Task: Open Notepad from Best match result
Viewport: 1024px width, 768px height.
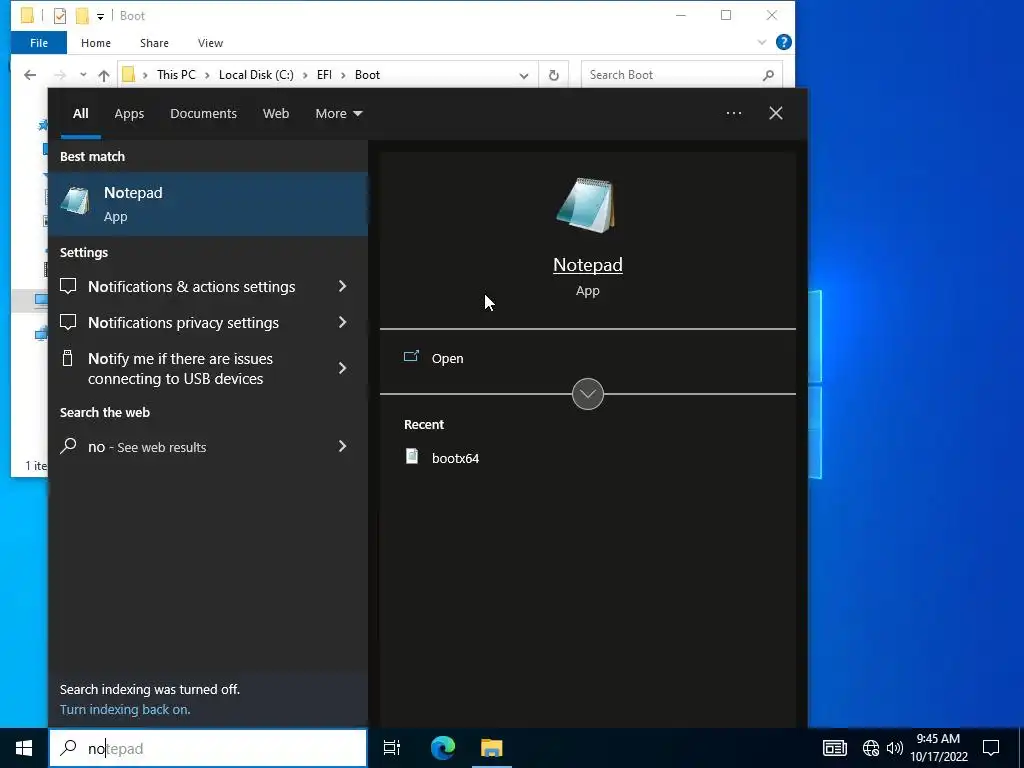Action: coord(208,204)
